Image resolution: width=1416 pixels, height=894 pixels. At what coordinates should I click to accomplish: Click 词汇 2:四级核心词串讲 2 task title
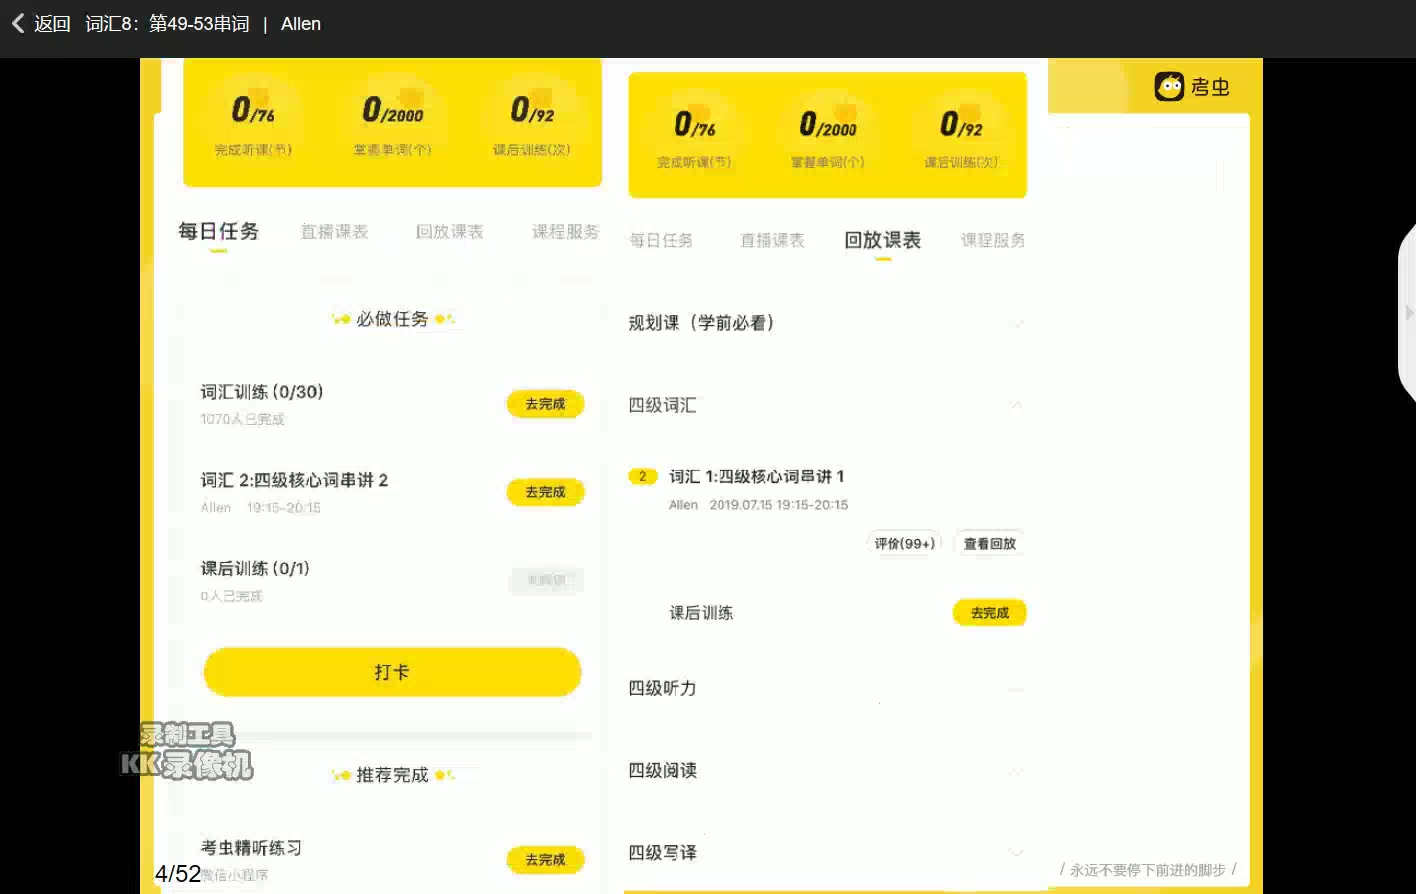point(294,480)
